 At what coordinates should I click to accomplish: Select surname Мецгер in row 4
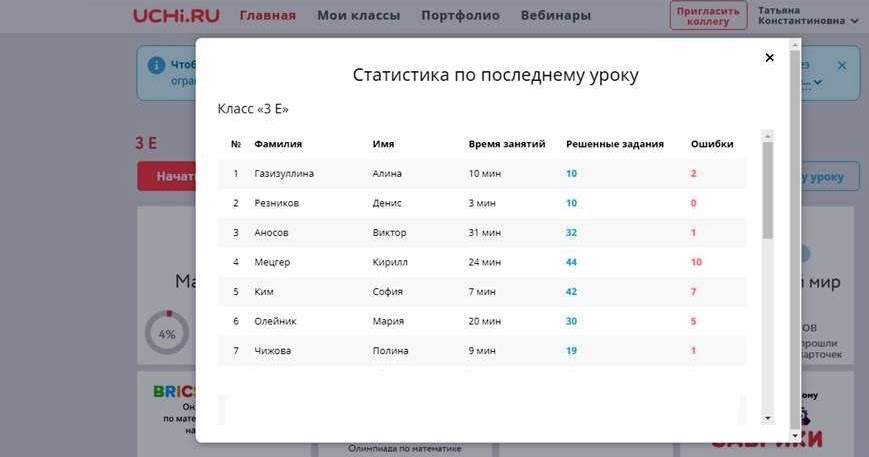272,262
